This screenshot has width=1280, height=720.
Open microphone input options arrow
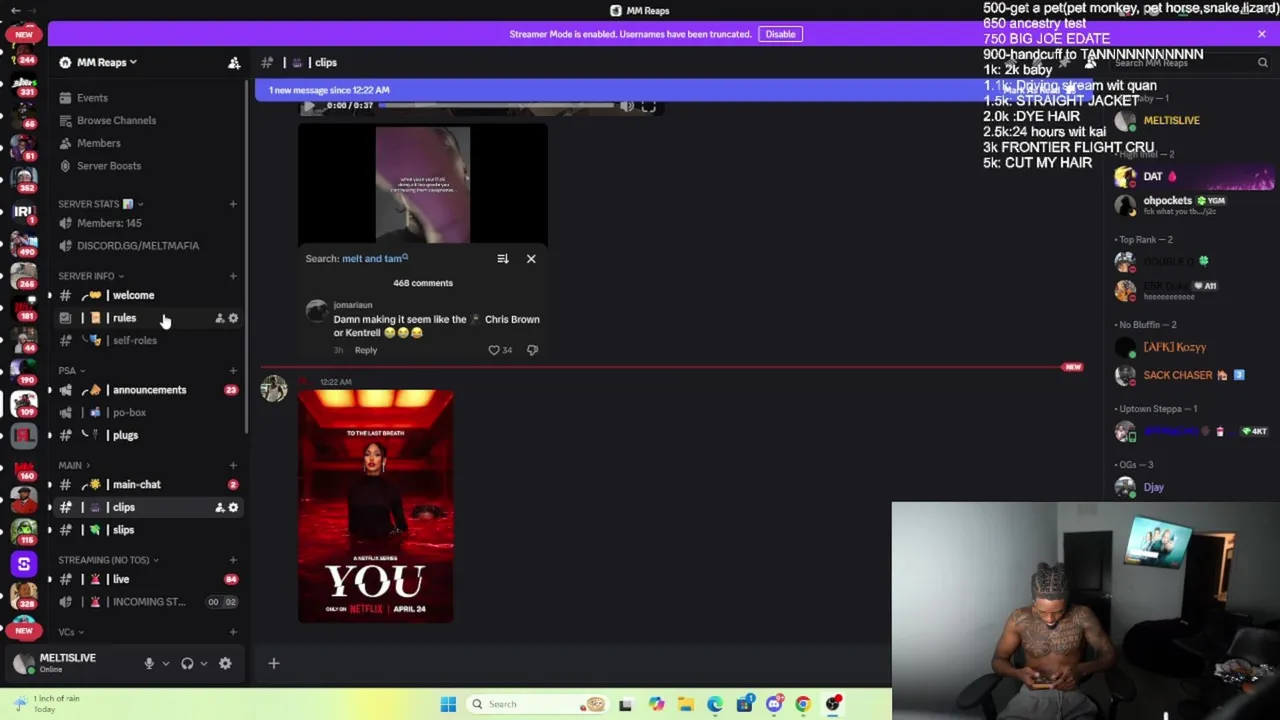pos(166,663)
